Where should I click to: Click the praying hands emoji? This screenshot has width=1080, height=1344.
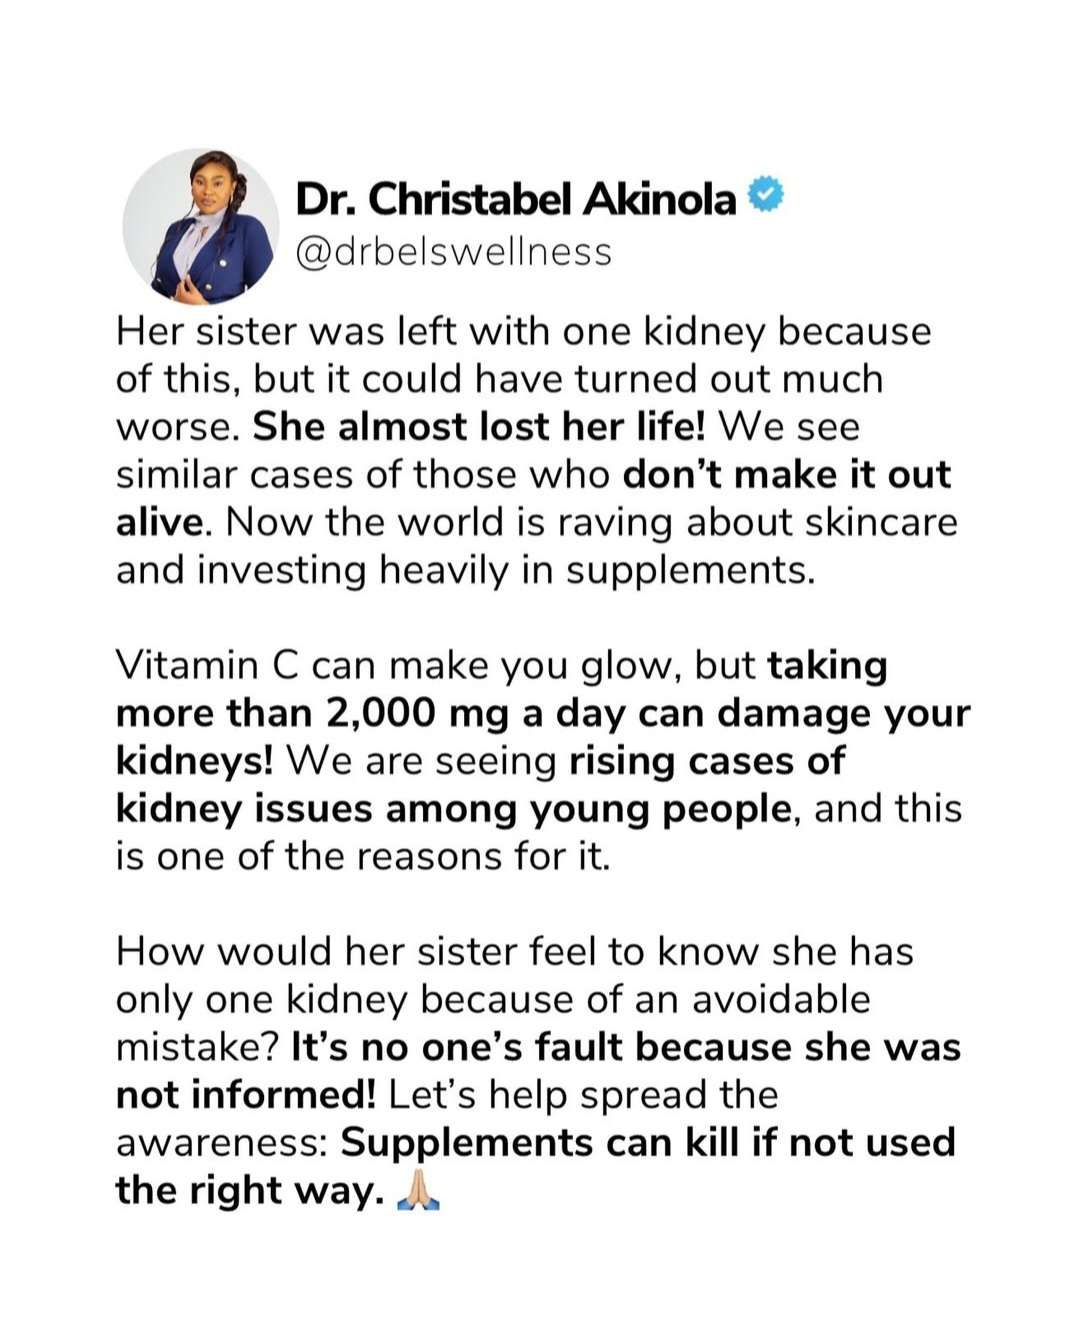coord(419,1192)
